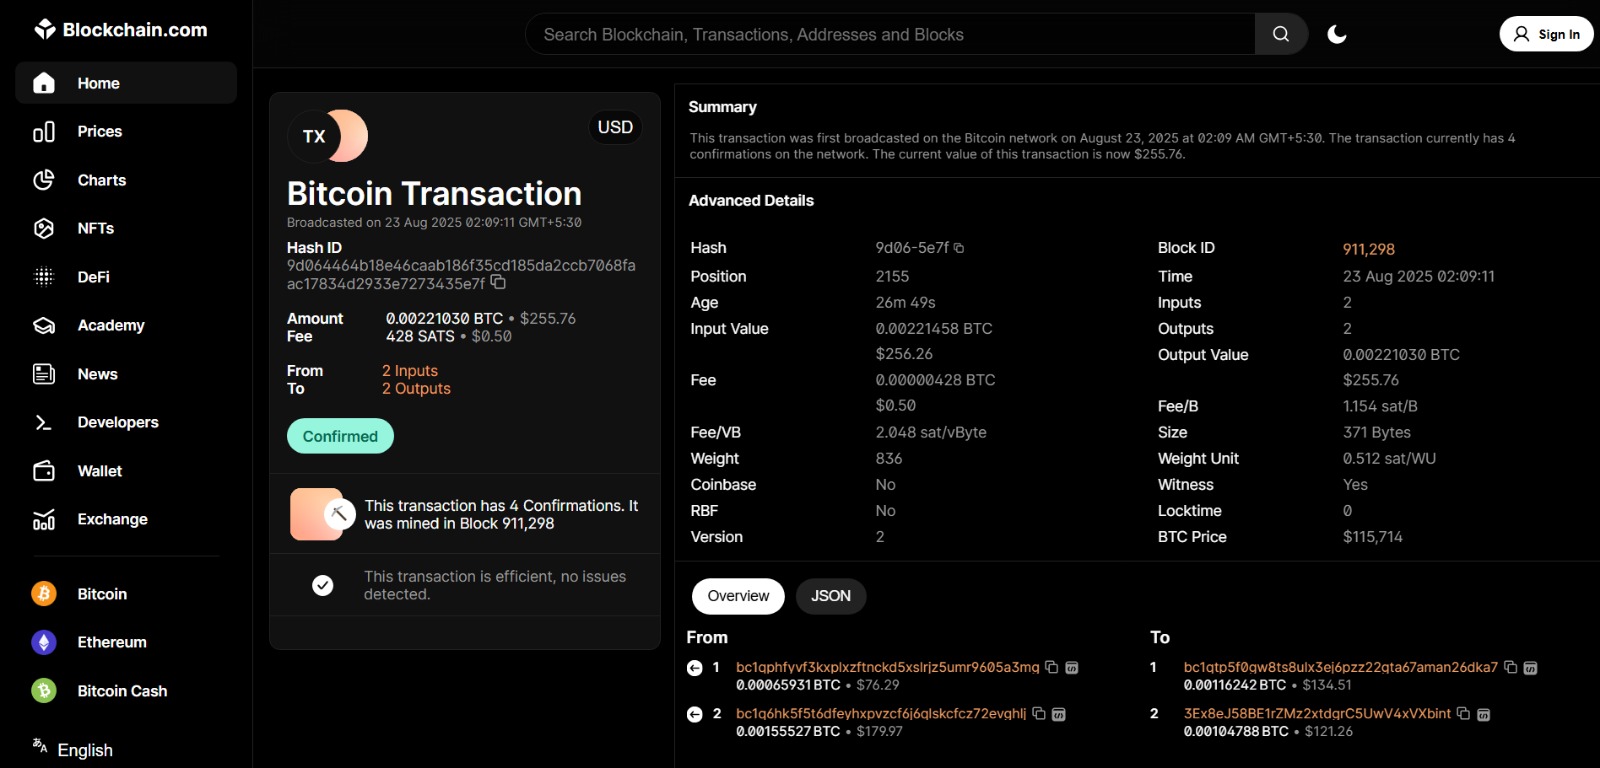Click the Position value 2155
The width and height of the screenshot is (1600, 768).
[x=892, y=277]
